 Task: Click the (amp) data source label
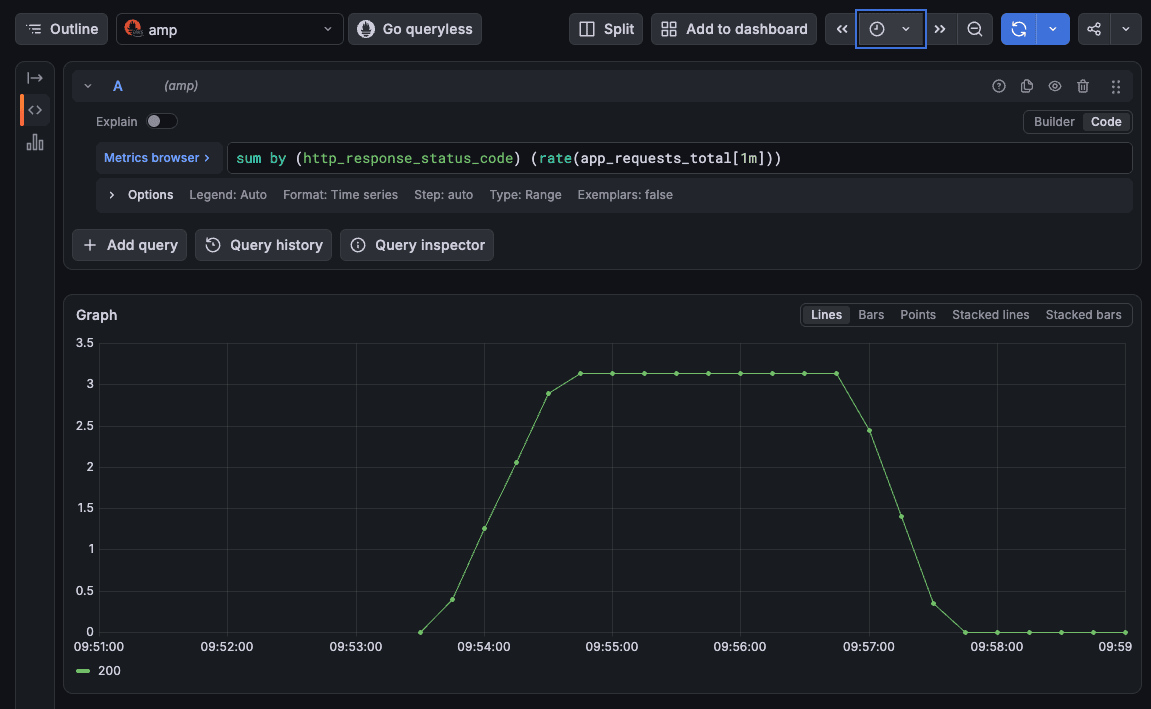(181, 86)
